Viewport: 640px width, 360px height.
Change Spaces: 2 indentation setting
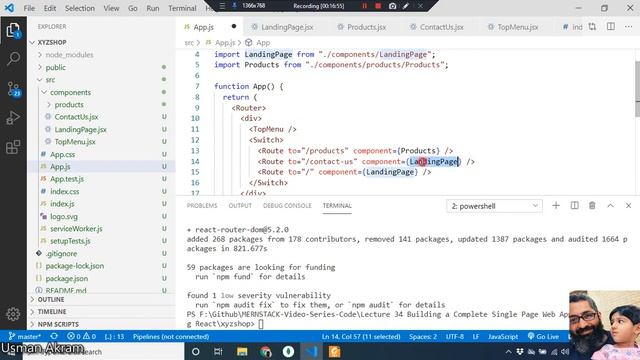423,337
